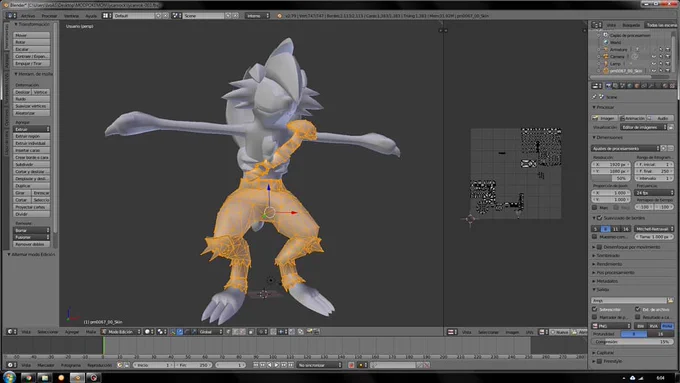680x383 pixels.
Task: Open the Procesar menu
Action: (x=49, y=16)
